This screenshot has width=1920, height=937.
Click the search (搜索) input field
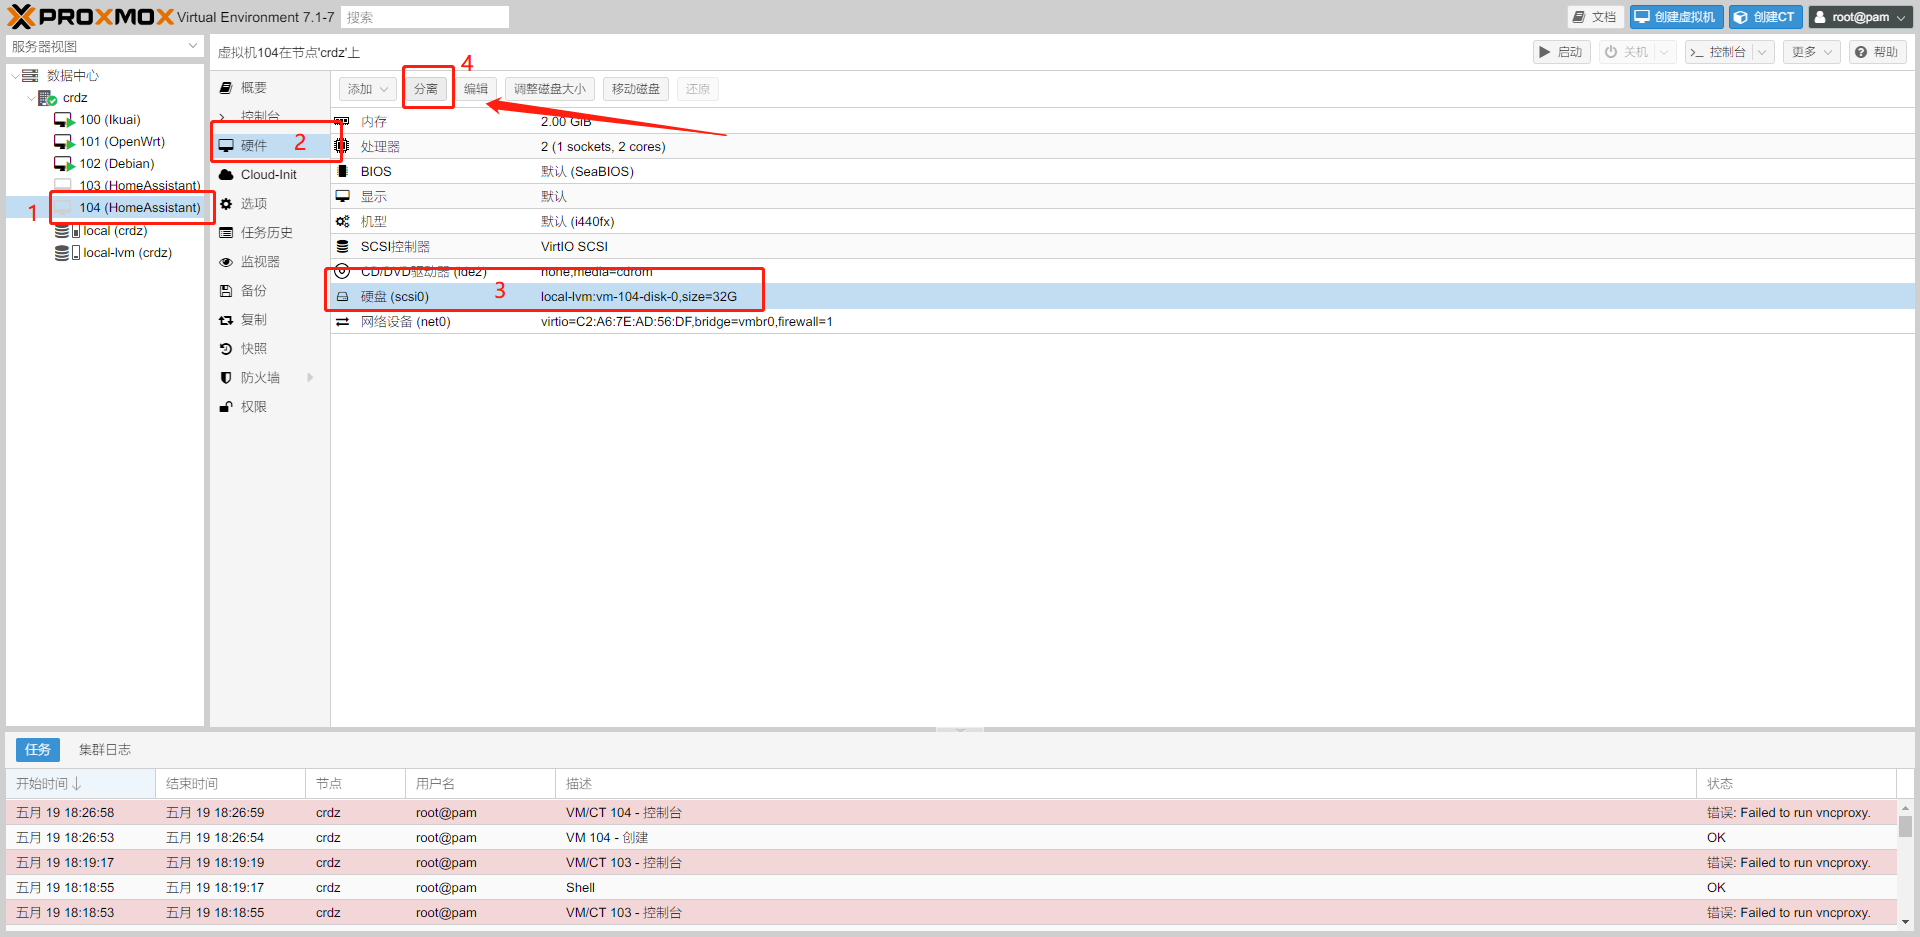424,17
